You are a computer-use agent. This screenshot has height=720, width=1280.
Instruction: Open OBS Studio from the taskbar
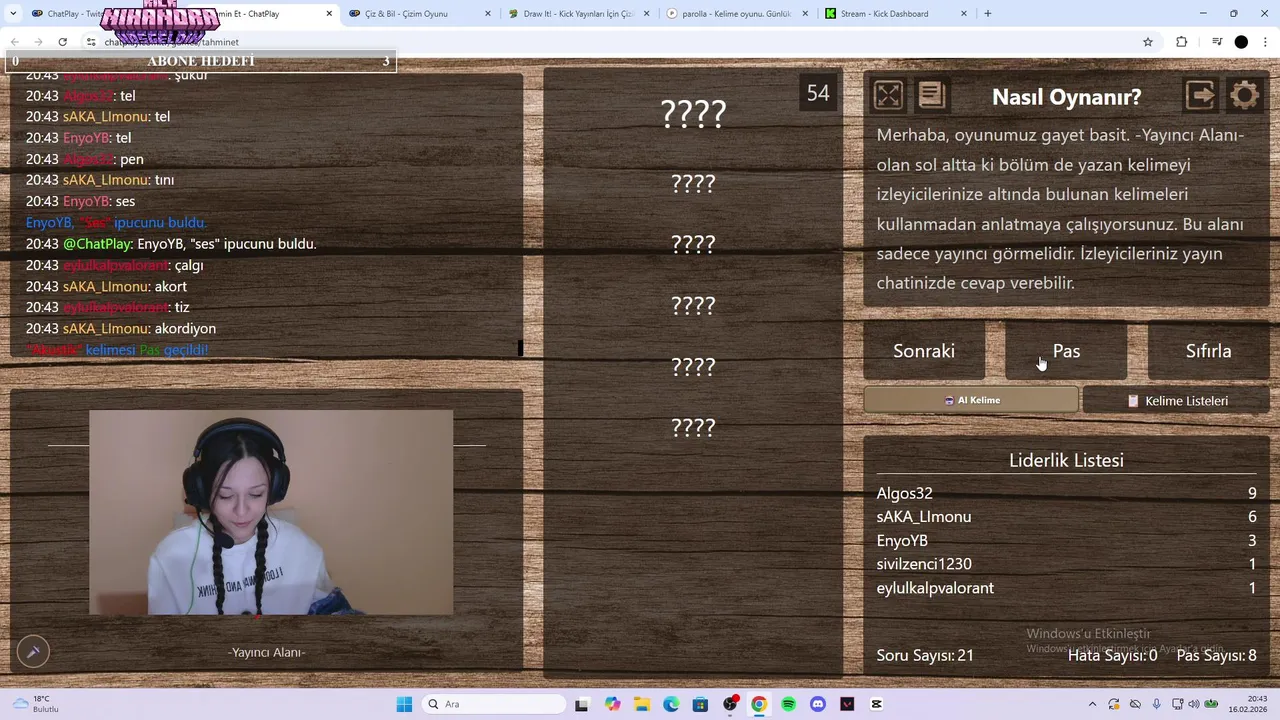click(730, 704)
